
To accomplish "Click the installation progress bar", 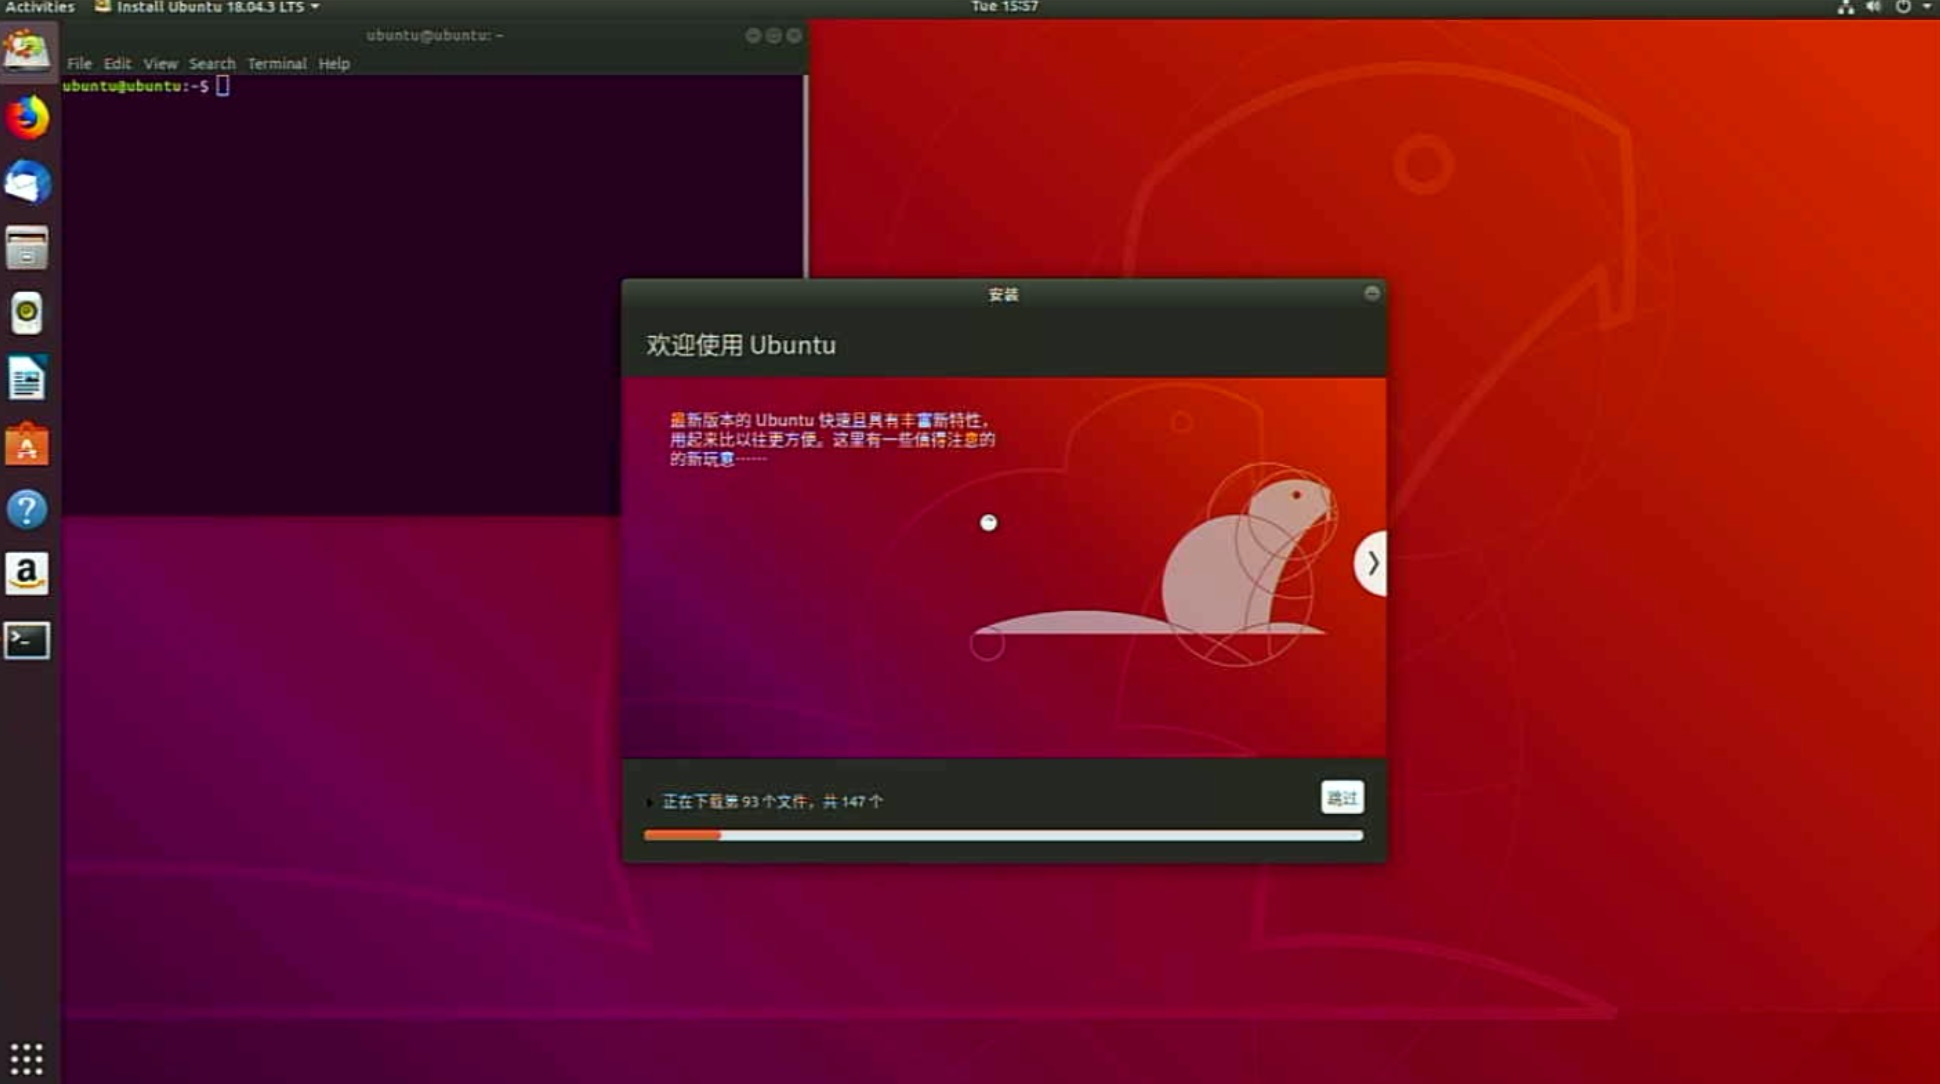I will point(1003,835).
